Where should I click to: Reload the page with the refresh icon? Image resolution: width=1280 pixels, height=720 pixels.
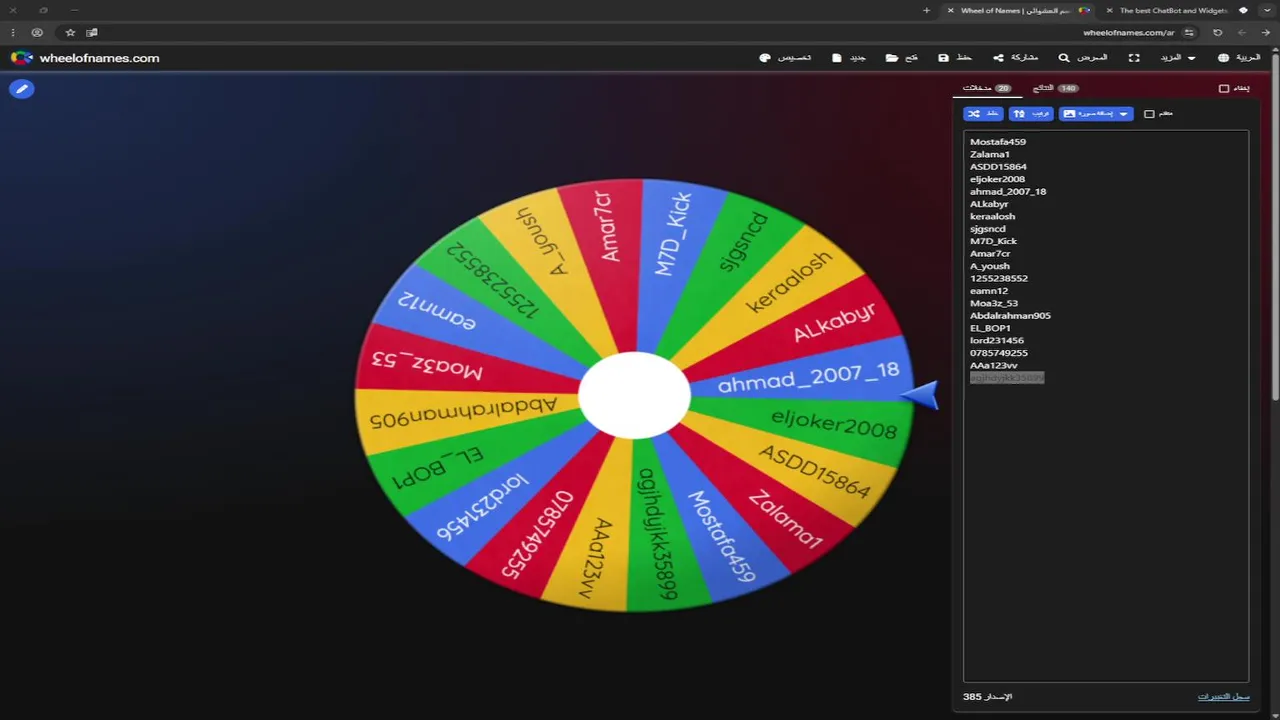[1217, 32]
